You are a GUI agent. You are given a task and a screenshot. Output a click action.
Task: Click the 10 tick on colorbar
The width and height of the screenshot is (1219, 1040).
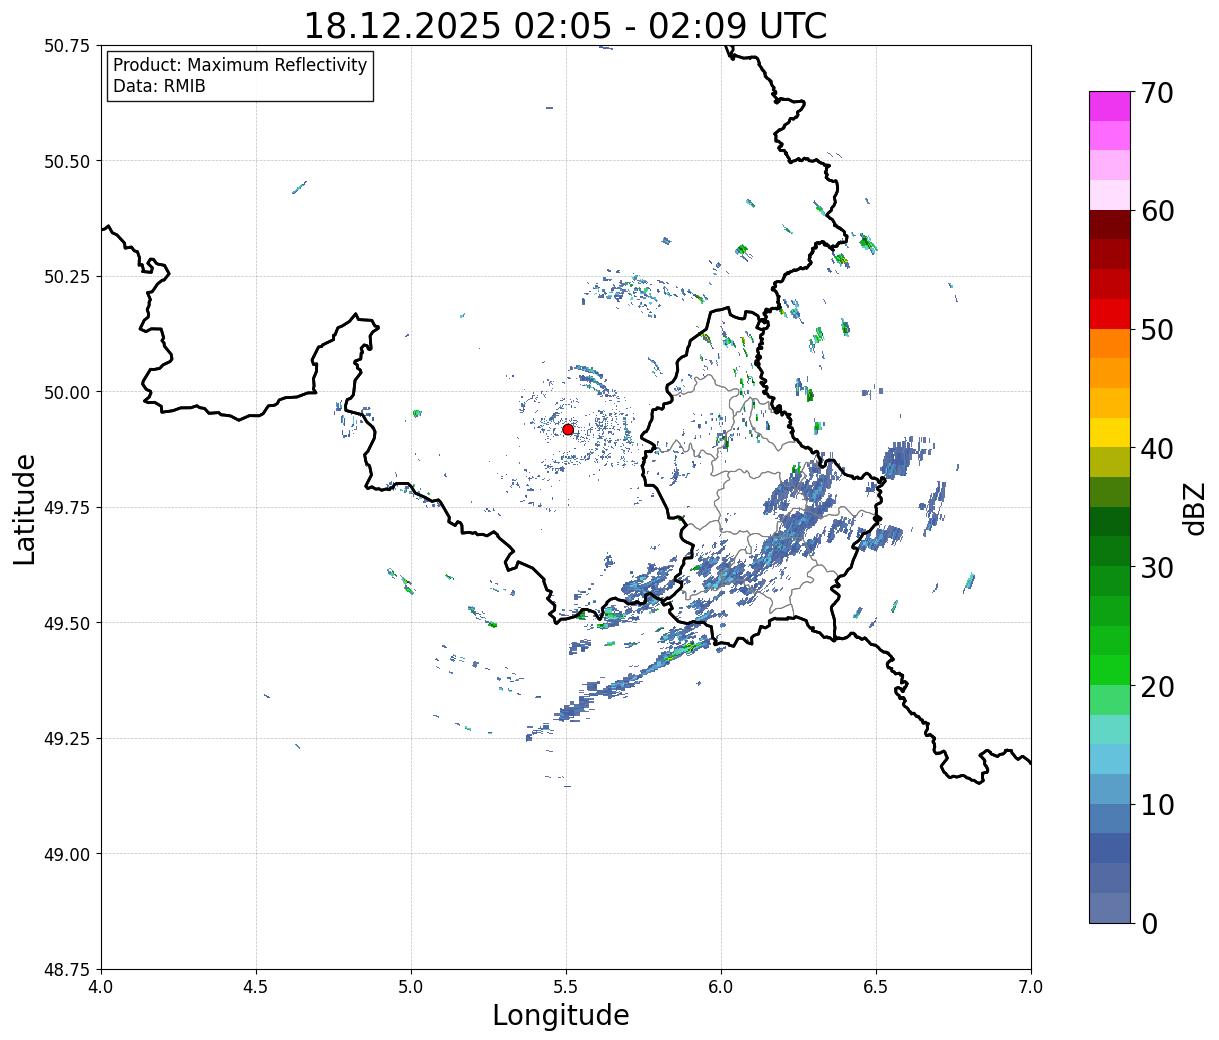1157,805
